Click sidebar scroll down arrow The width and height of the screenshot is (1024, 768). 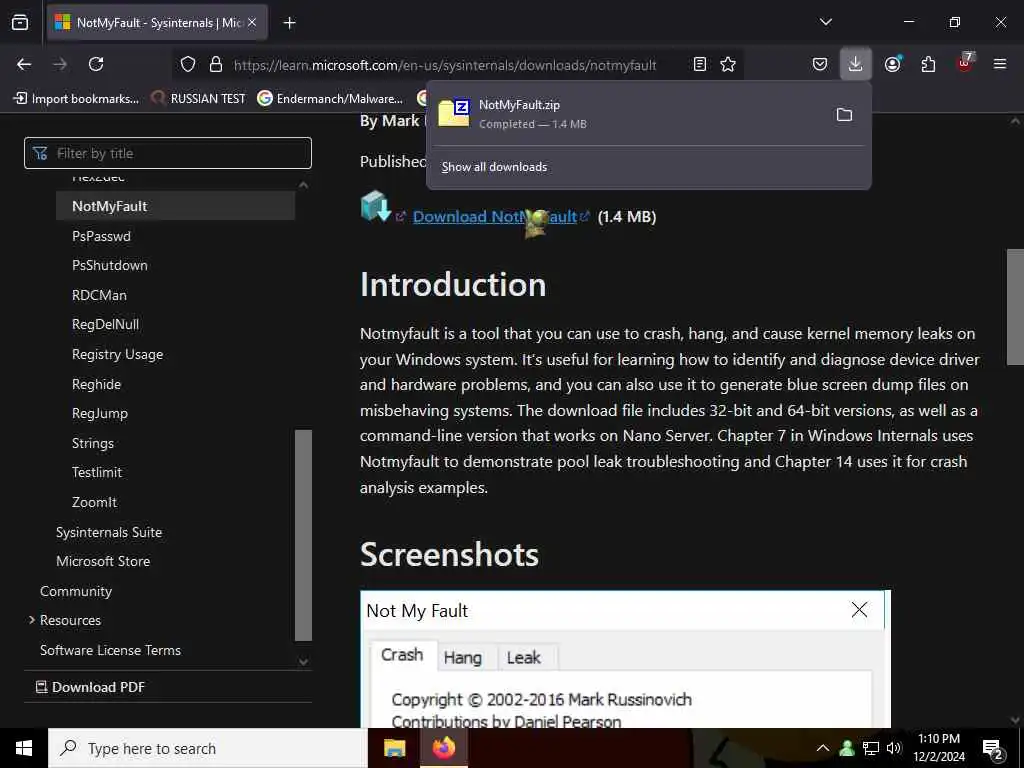[x=303, y=662]
